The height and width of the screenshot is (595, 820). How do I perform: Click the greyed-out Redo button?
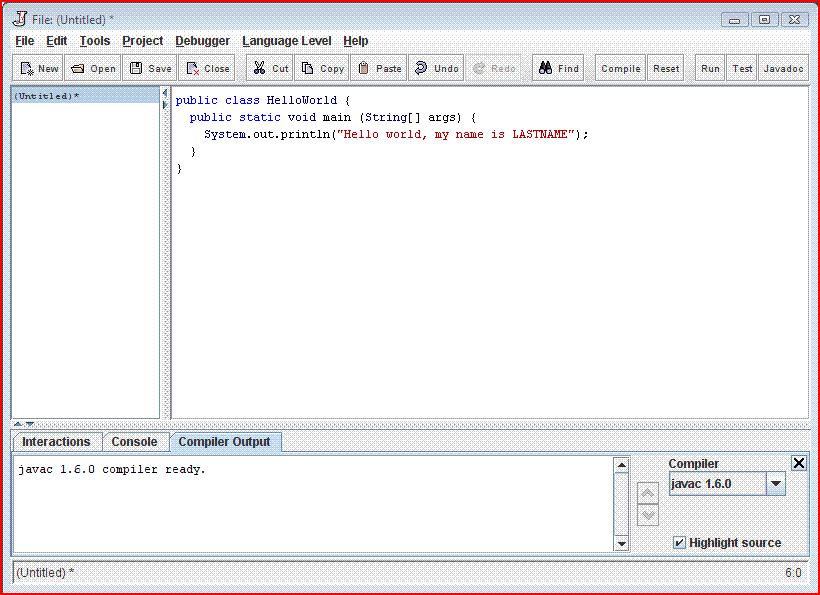[493, 68]
